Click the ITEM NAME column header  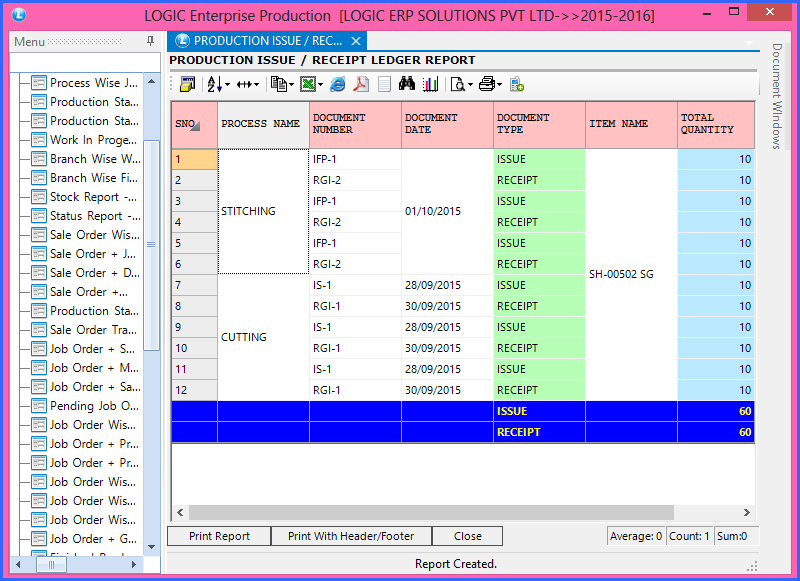(x=631, y=125)
